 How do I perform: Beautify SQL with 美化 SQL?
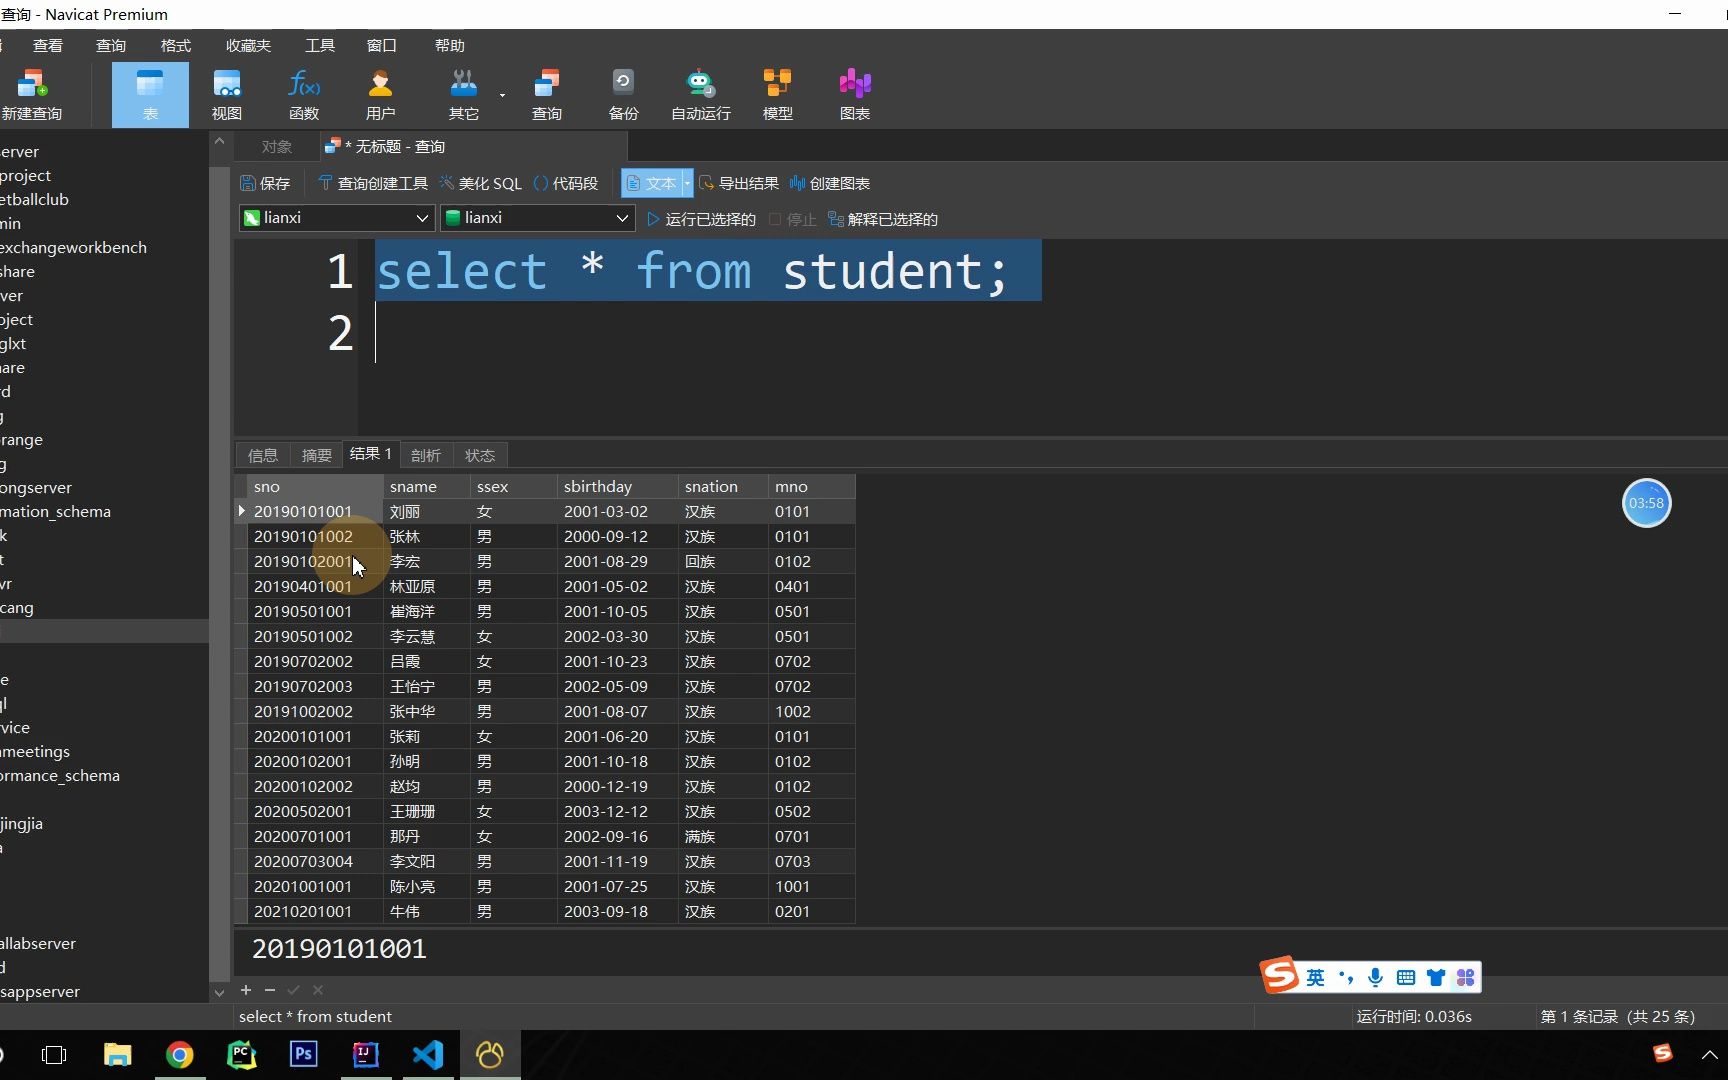480,183
